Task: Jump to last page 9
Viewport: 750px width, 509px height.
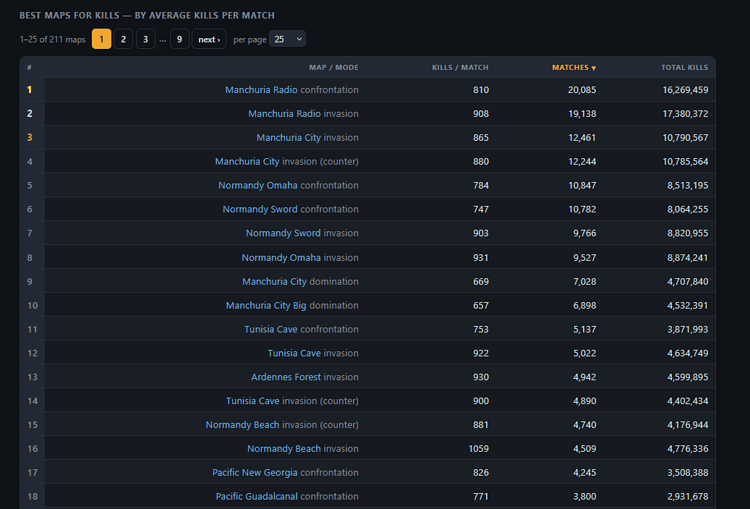Action: pyautogui.click(x=179, y=39)
